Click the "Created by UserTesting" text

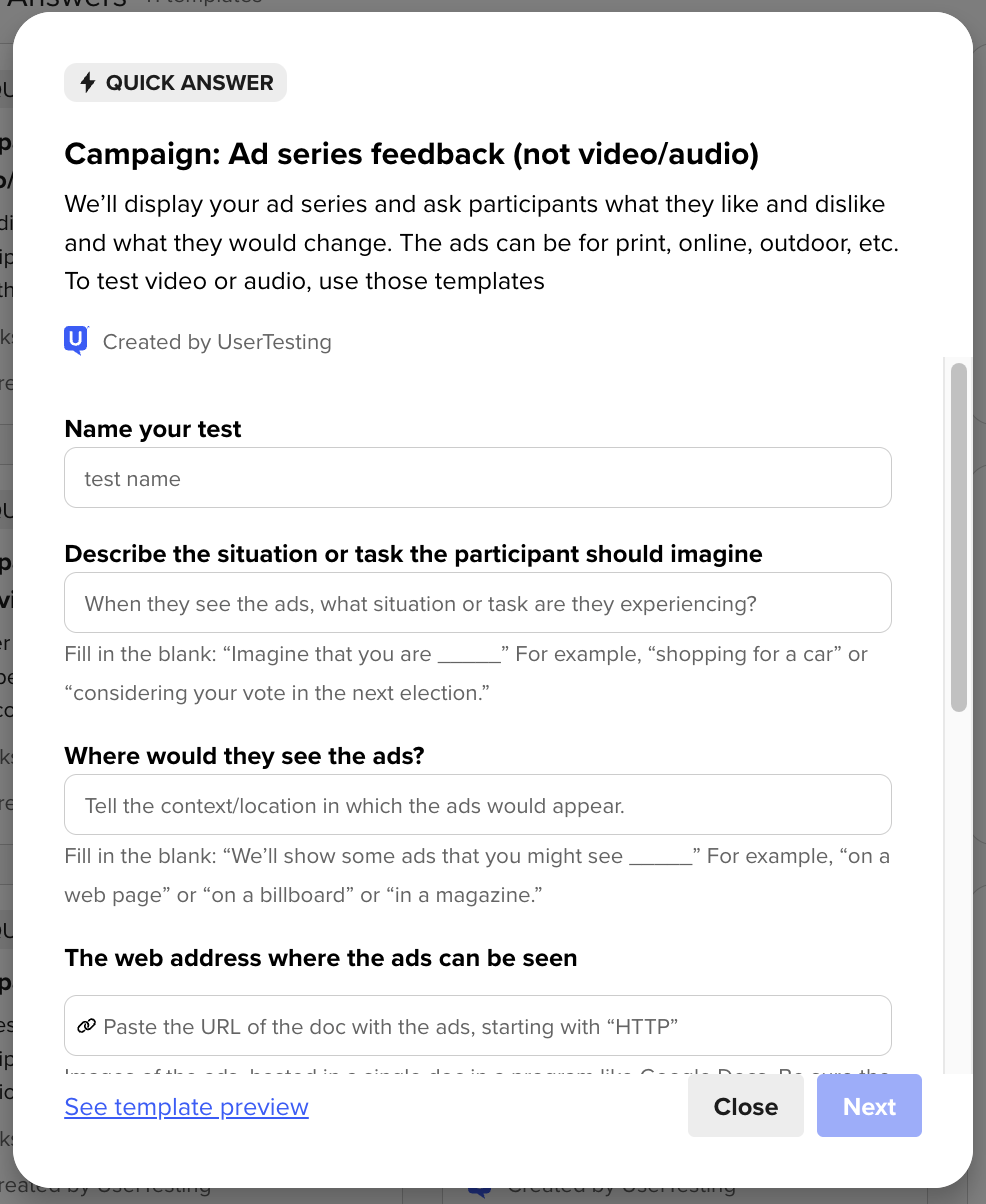[x=217, y=342]
